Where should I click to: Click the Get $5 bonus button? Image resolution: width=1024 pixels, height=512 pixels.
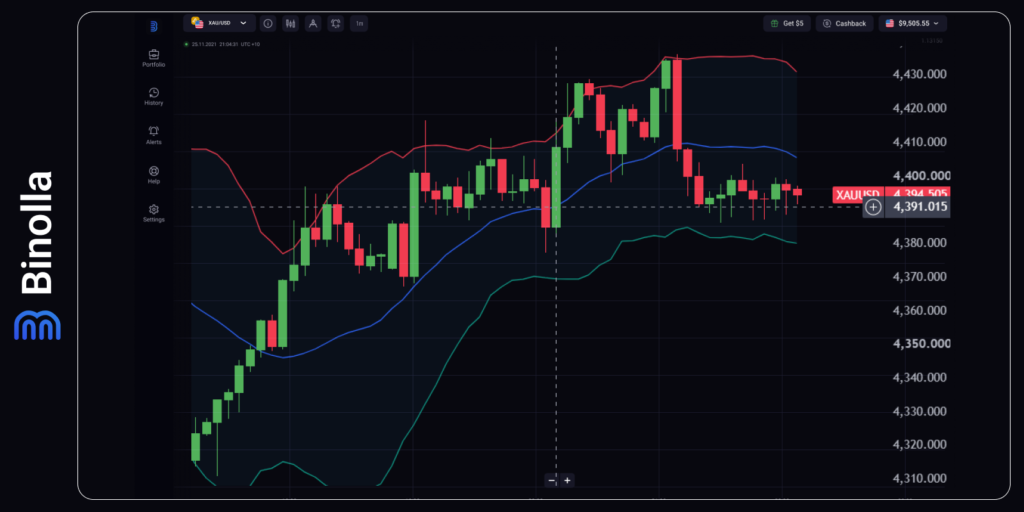point(787,24)
